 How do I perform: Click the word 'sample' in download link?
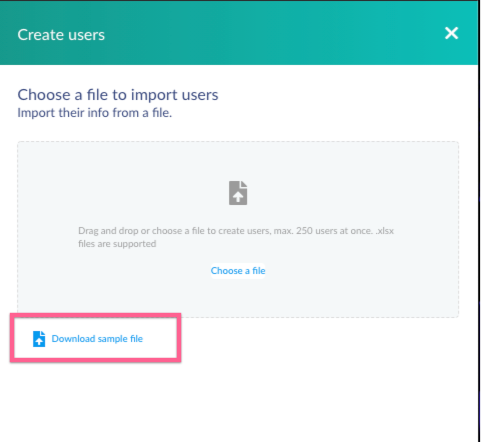[x=113, y=339]
